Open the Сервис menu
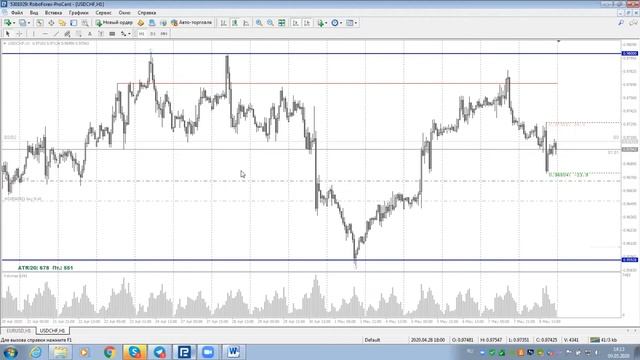The width and height of the screenshot is (640, 360). [104, 13]
